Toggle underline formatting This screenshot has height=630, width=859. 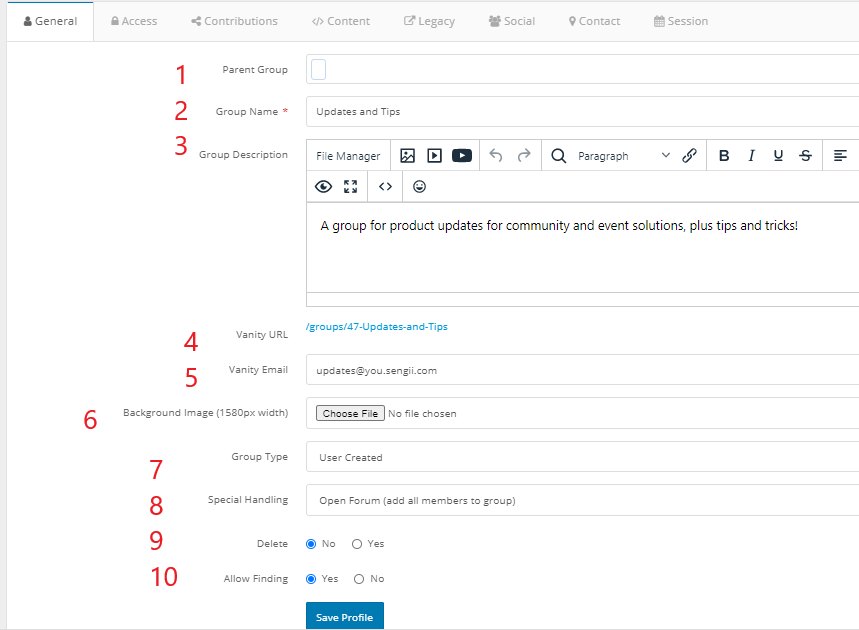point(778,156)
